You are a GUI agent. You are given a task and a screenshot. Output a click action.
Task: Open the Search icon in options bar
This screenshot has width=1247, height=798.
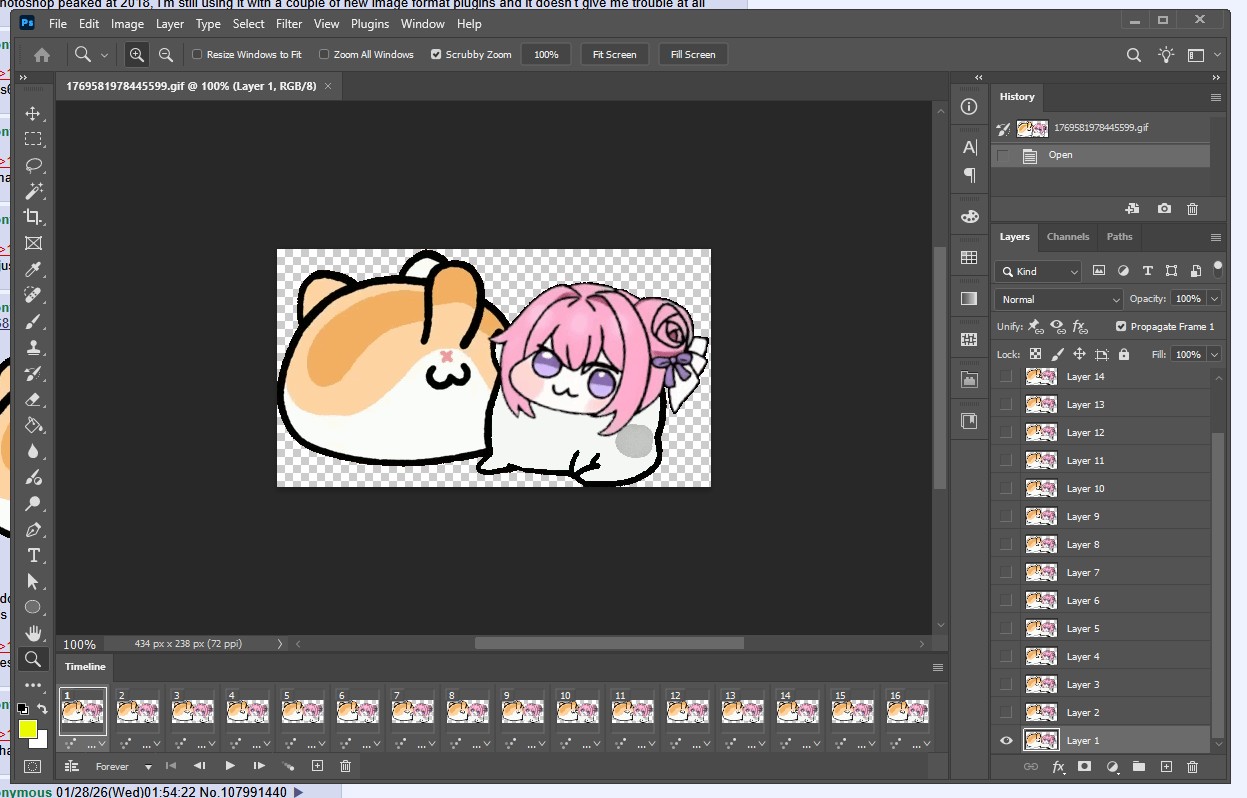[x=1134, y=55]
